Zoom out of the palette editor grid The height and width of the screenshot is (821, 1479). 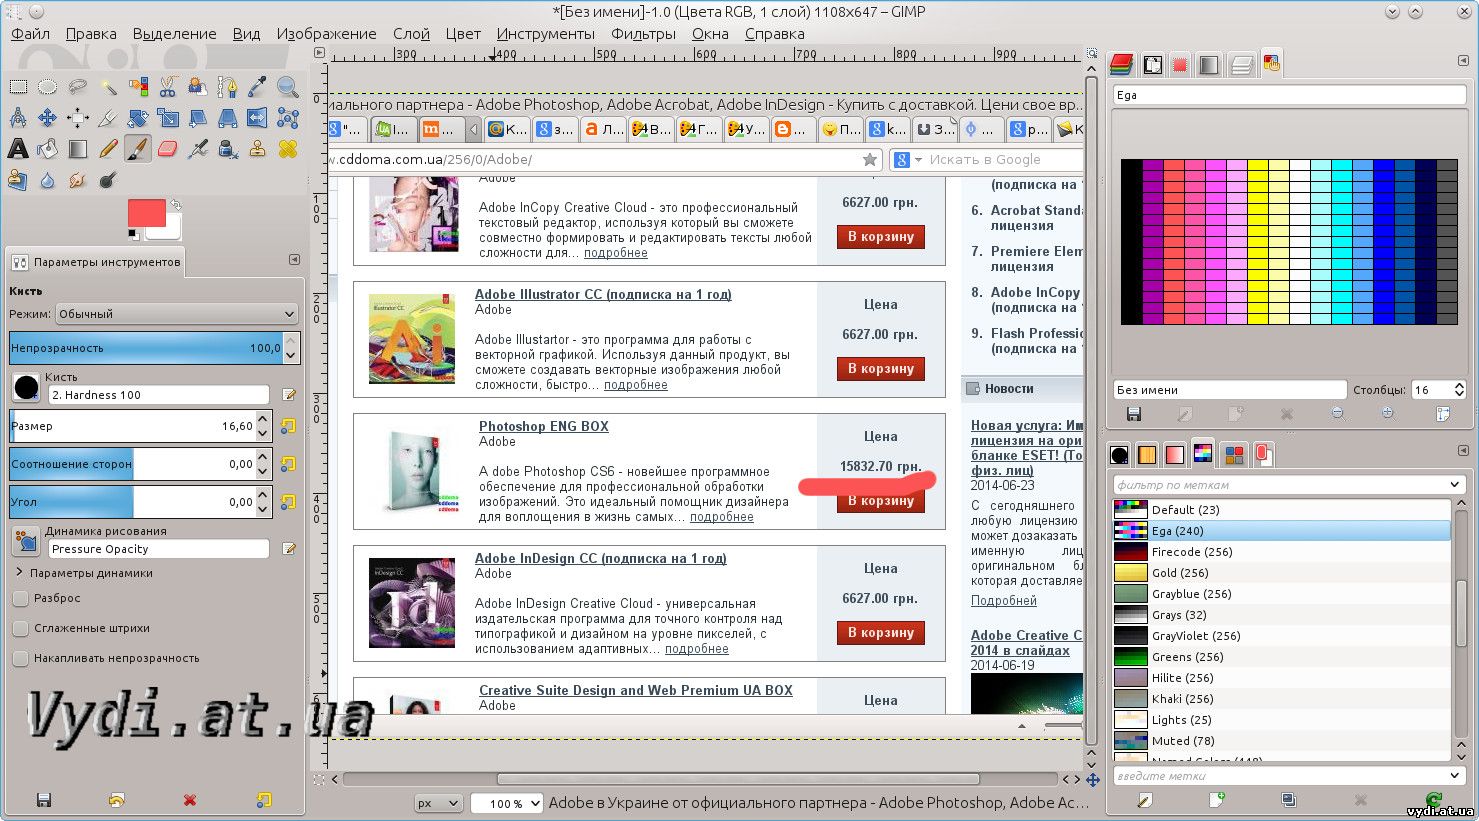pos(1338,414)
